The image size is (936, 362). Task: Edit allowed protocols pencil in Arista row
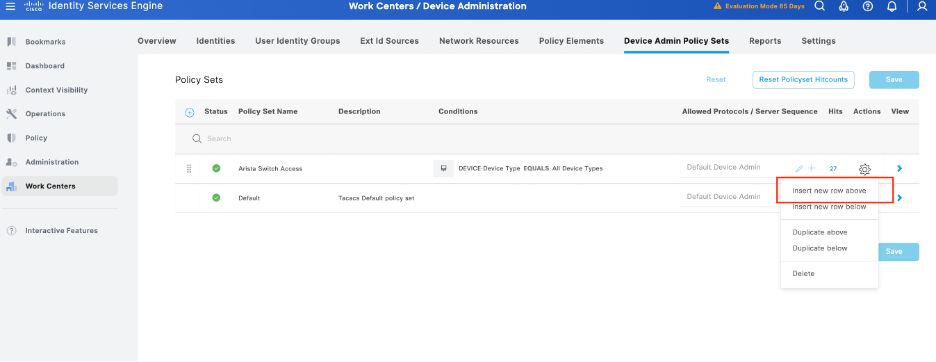pos(800,168)
